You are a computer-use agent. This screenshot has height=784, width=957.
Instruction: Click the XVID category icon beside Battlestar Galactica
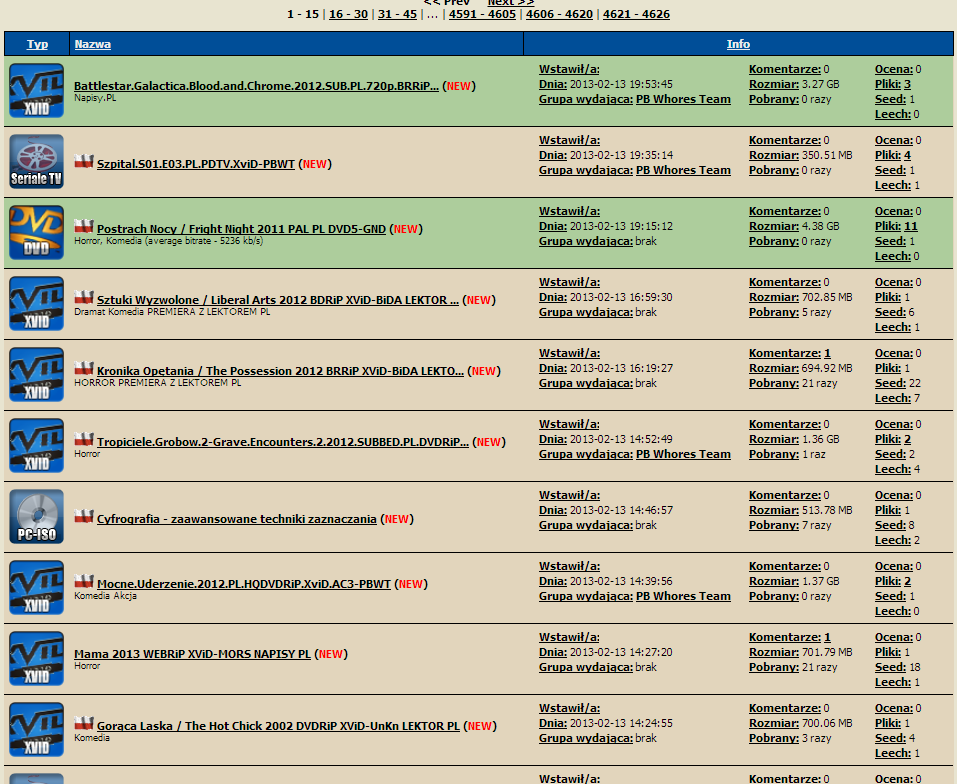[37, 90]
